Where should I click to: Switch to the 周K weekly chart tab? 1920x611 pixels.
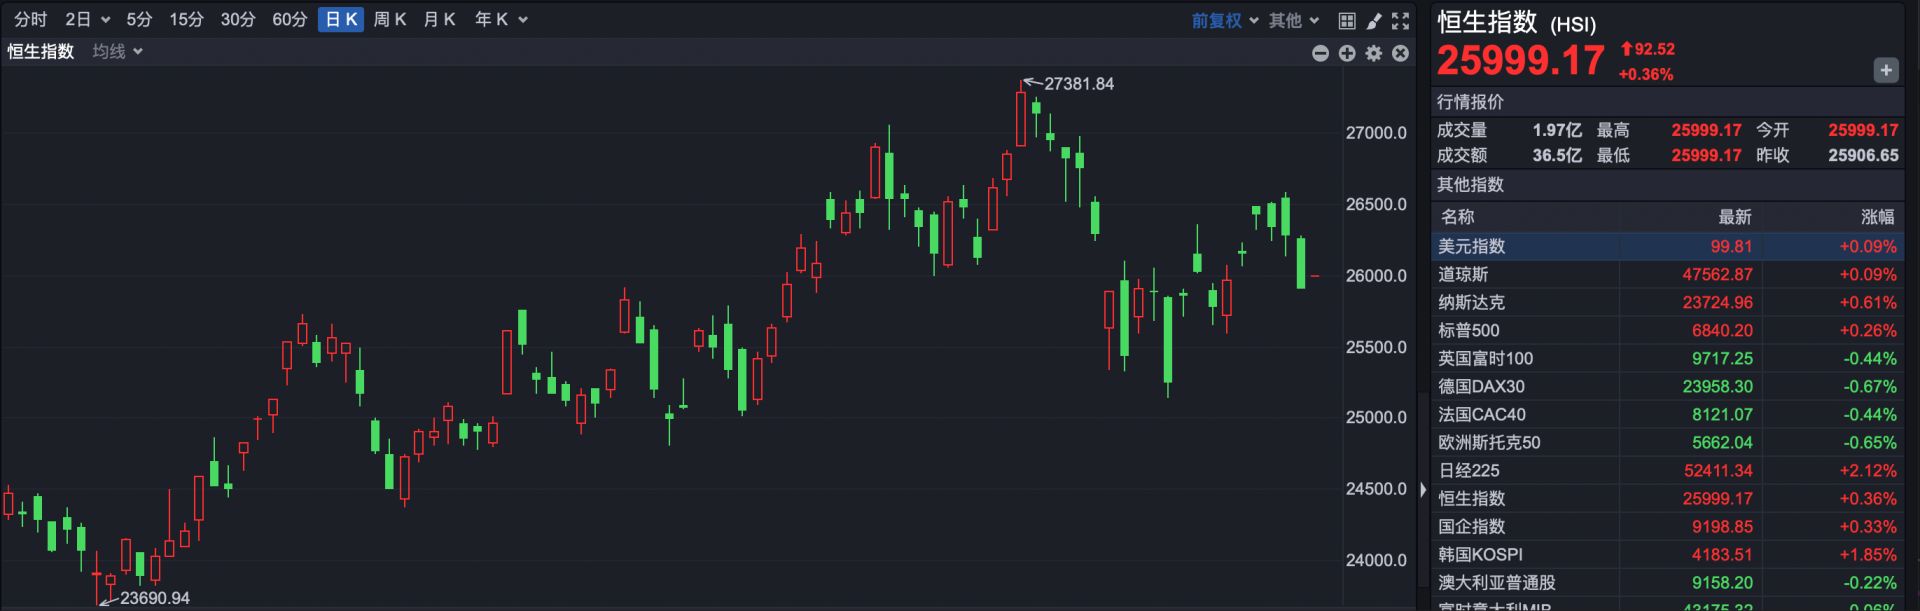pyautogui.click(x=389, y=20)
